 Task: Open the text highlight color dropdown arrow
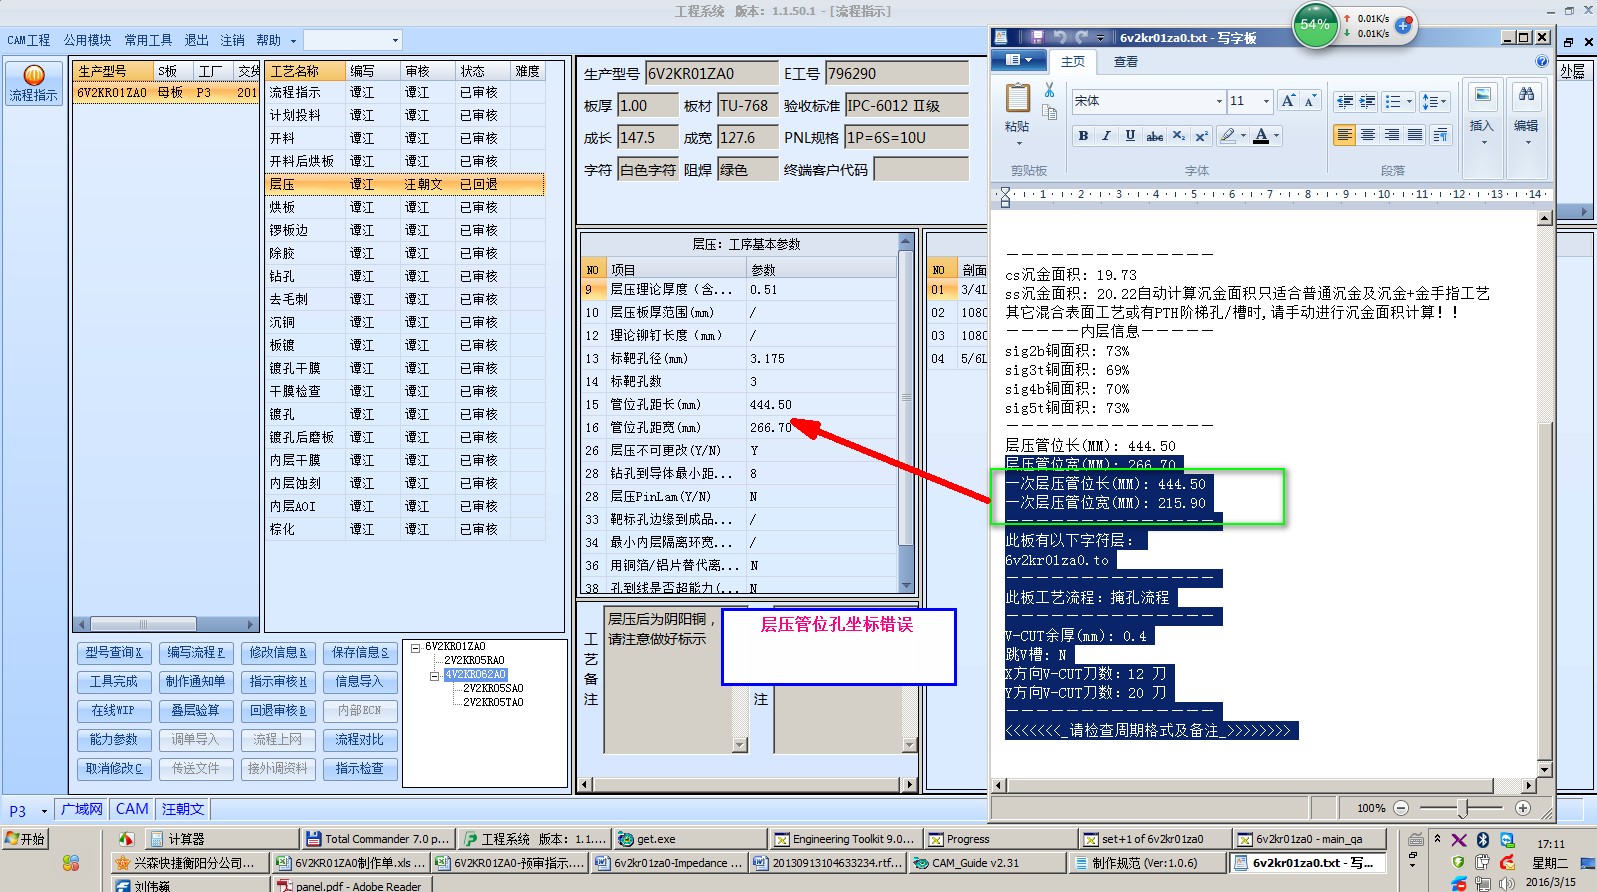[1243, 136]
